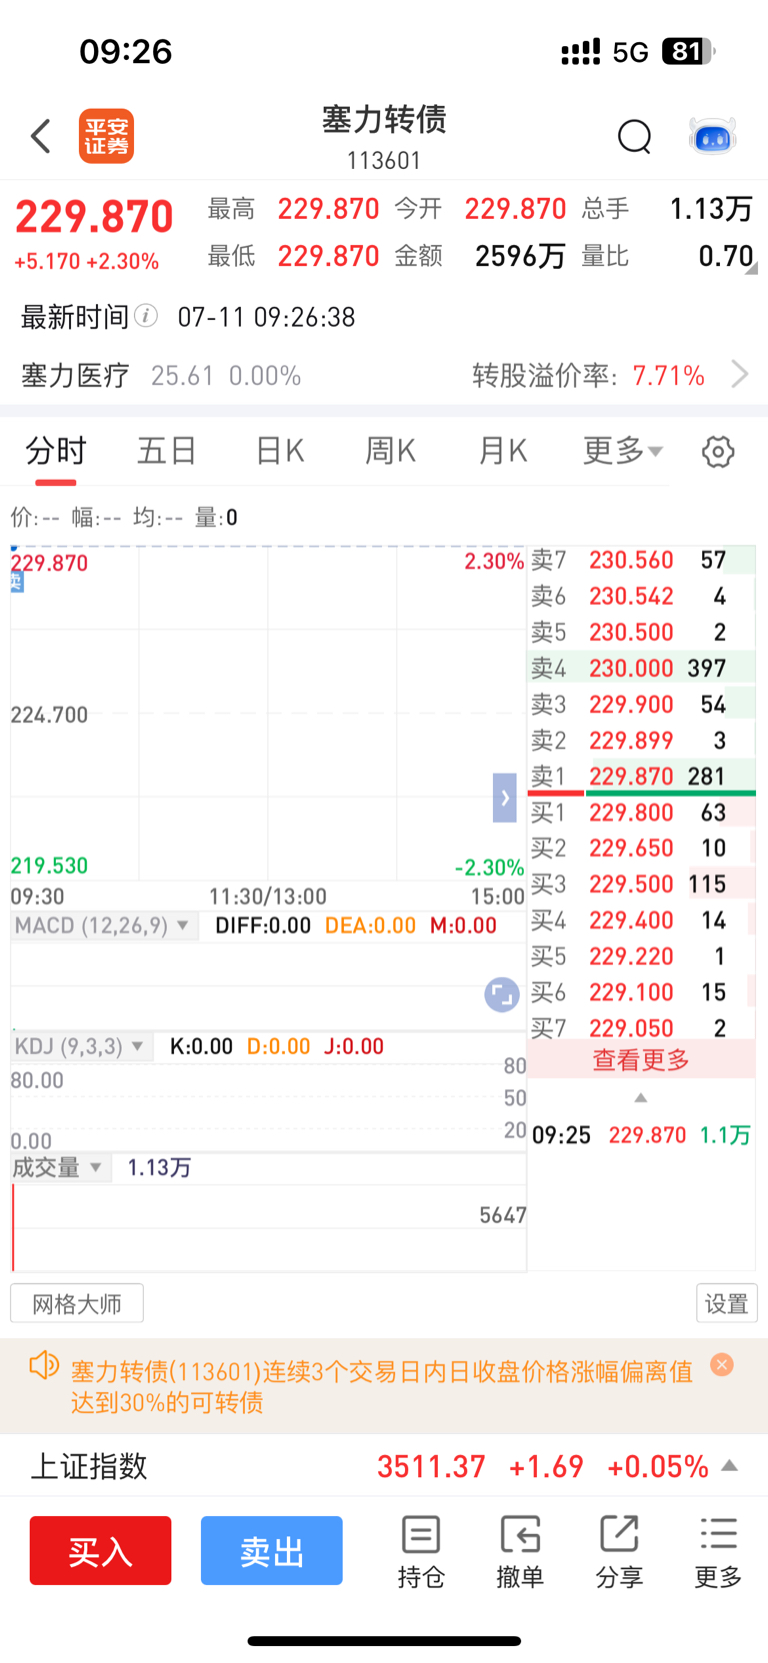Image resolution: width=768 pixels, height=1663 pixels.
Task: Select the 卖7 230.560 order row
Action: click(x=641, y=560)
